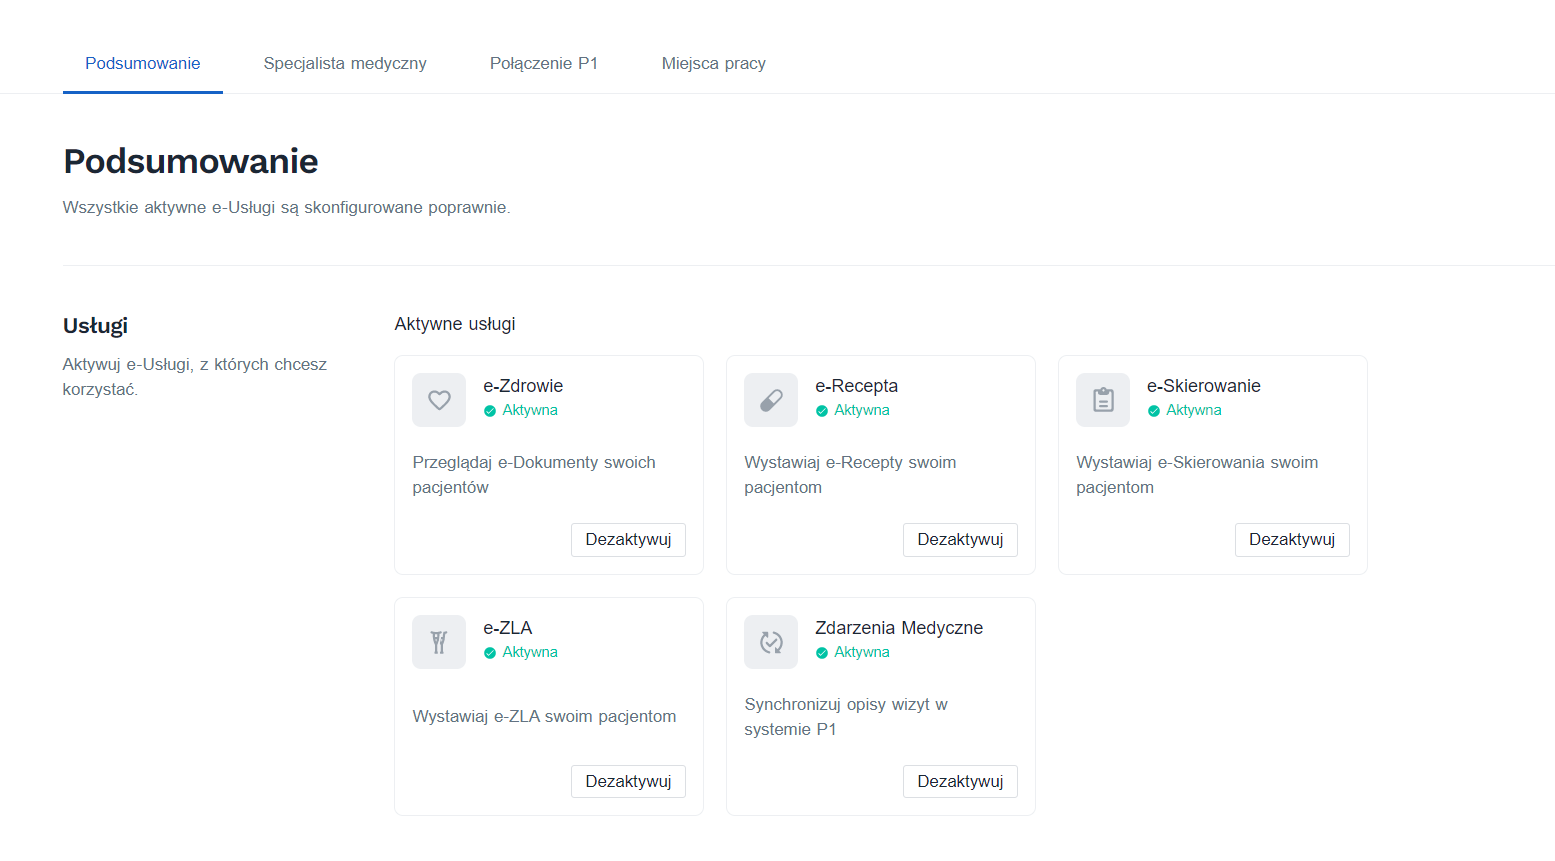Image resolution: width=1555 pixels, height=861 pixels.
Task: Open the Podsumowanie tab
Action: 143,63
